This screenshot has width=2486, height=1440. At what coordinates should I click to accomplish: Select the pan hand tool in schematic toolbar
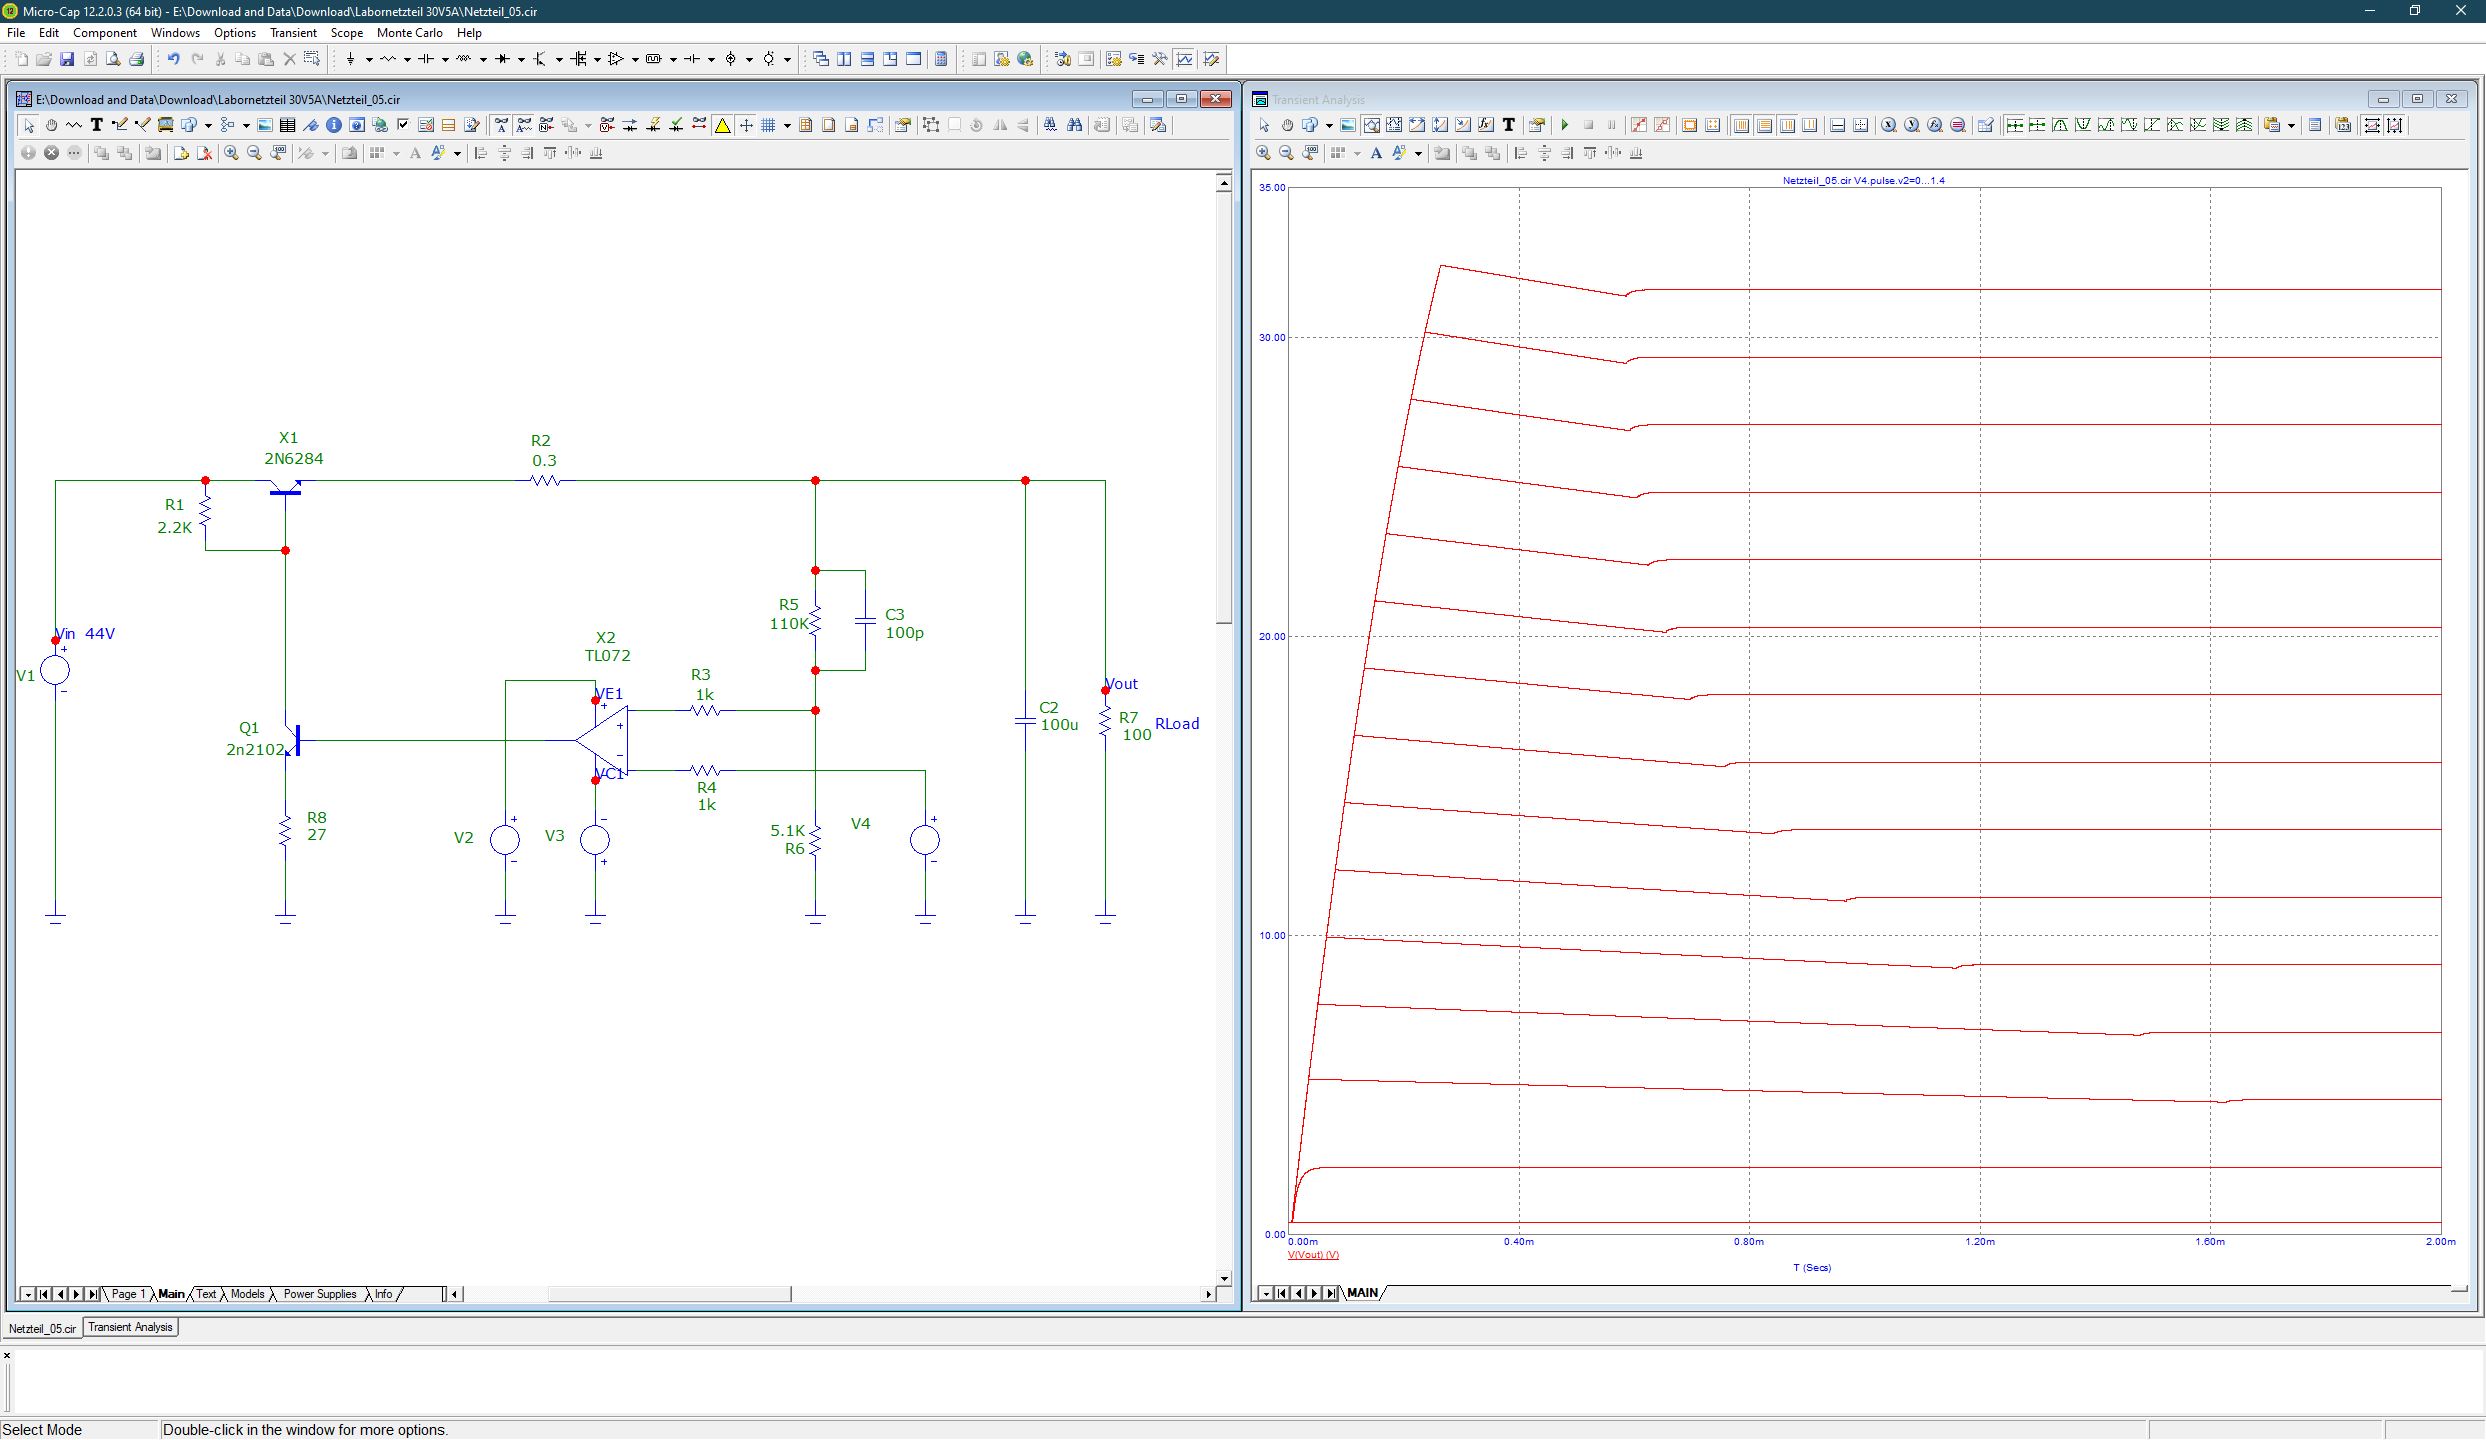click(x=51, y=125)
